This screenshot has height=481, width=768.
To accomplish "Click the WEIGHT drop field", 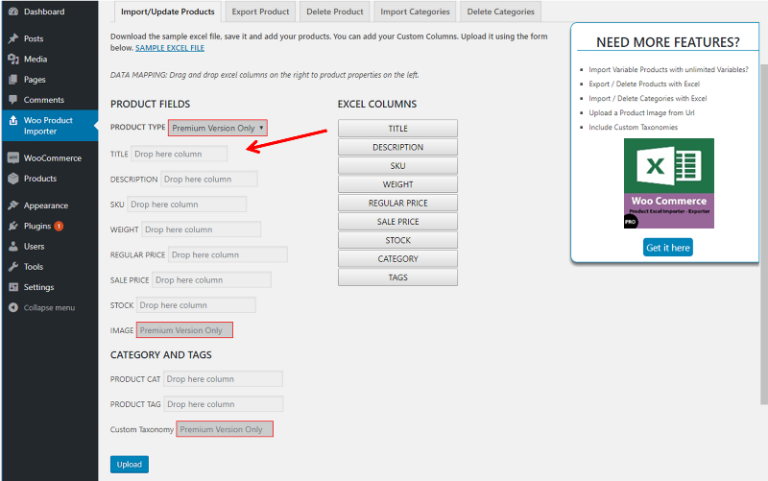I will click(201, 229).
